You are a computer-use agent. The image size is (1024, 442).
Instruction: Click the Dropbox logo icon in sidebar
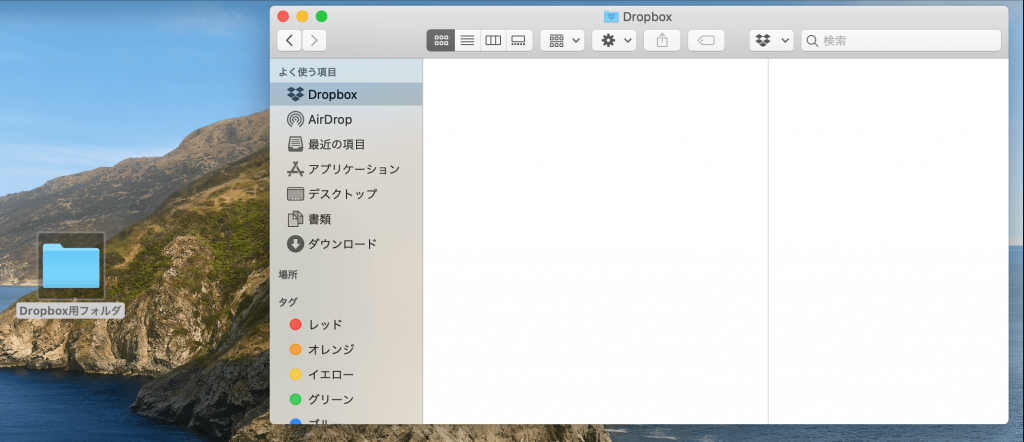click(295, 94)
